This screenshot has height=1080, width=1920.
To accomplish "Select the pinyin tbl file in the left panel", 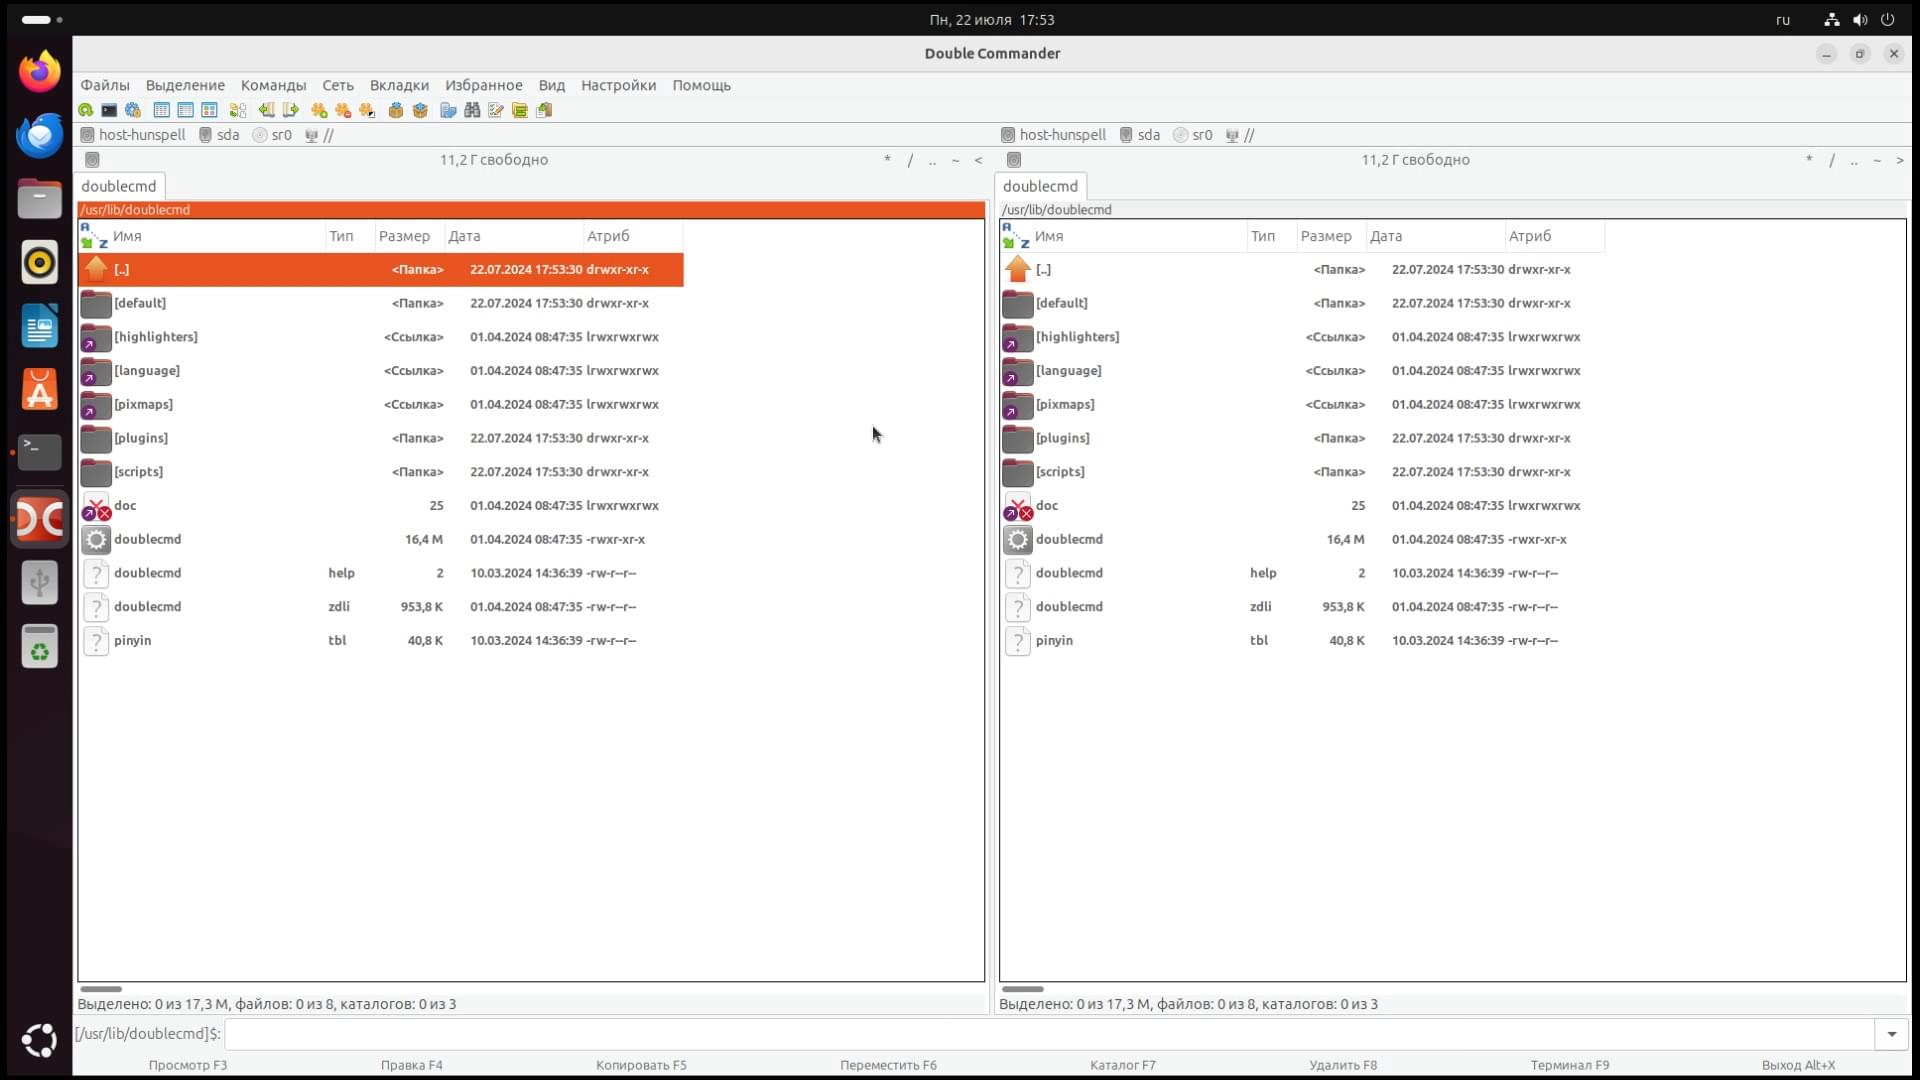I will pyautogui.click(x=381, y=641).
